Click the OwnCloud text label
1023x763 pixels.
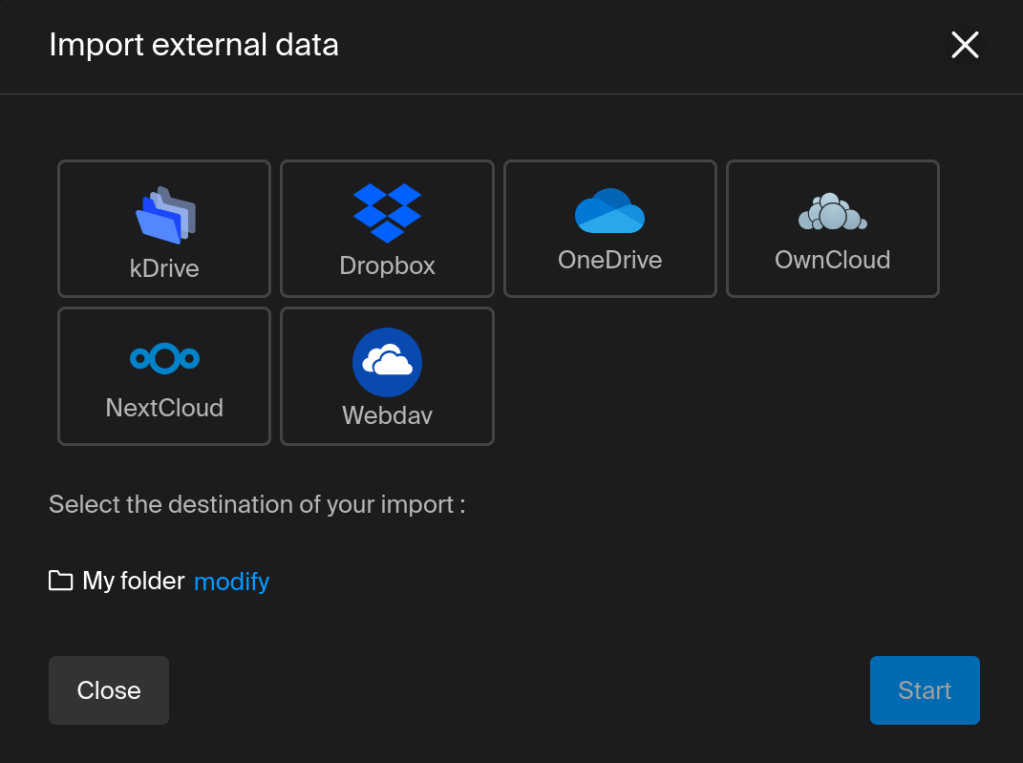(832, 260)
